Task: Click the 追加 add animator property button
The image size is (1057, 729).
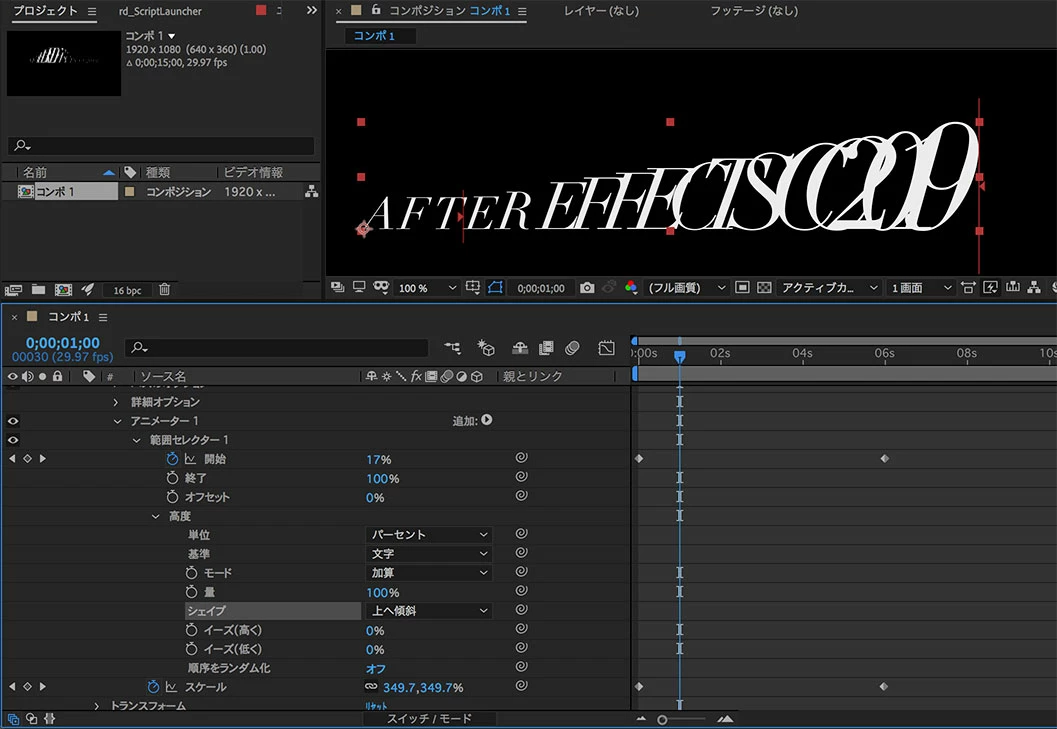Action: (487, 420)
